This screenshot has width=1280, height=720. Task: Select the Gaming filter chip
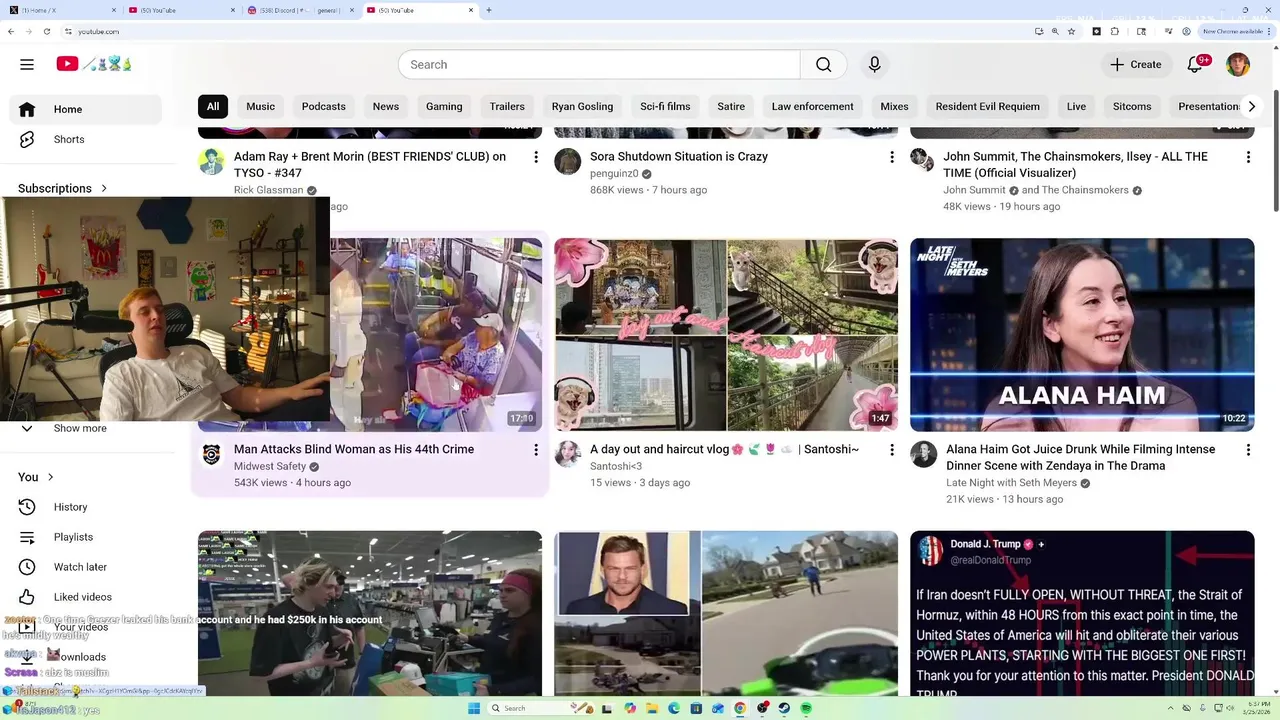click(x=444, y=106)
